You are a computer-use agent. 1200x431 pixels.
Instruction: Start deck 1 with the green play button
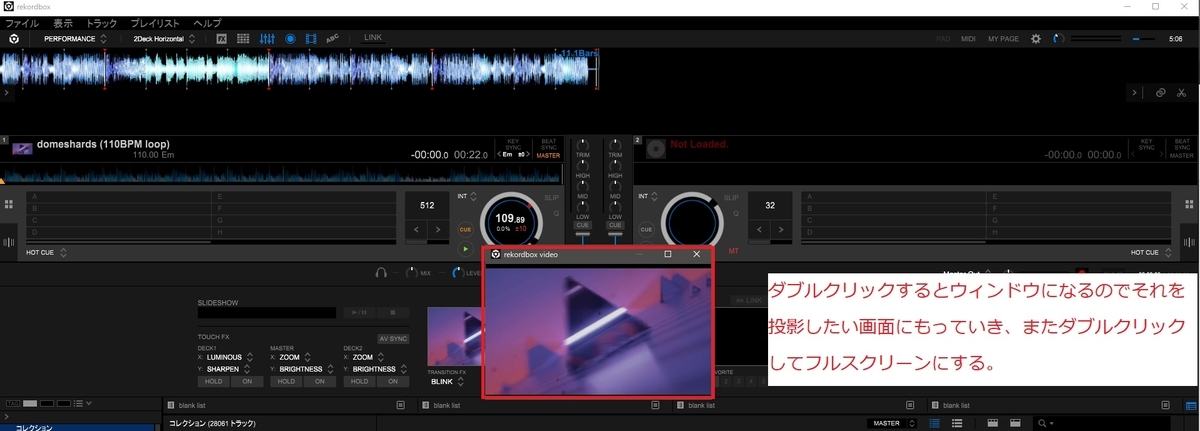tap(465, 248)
